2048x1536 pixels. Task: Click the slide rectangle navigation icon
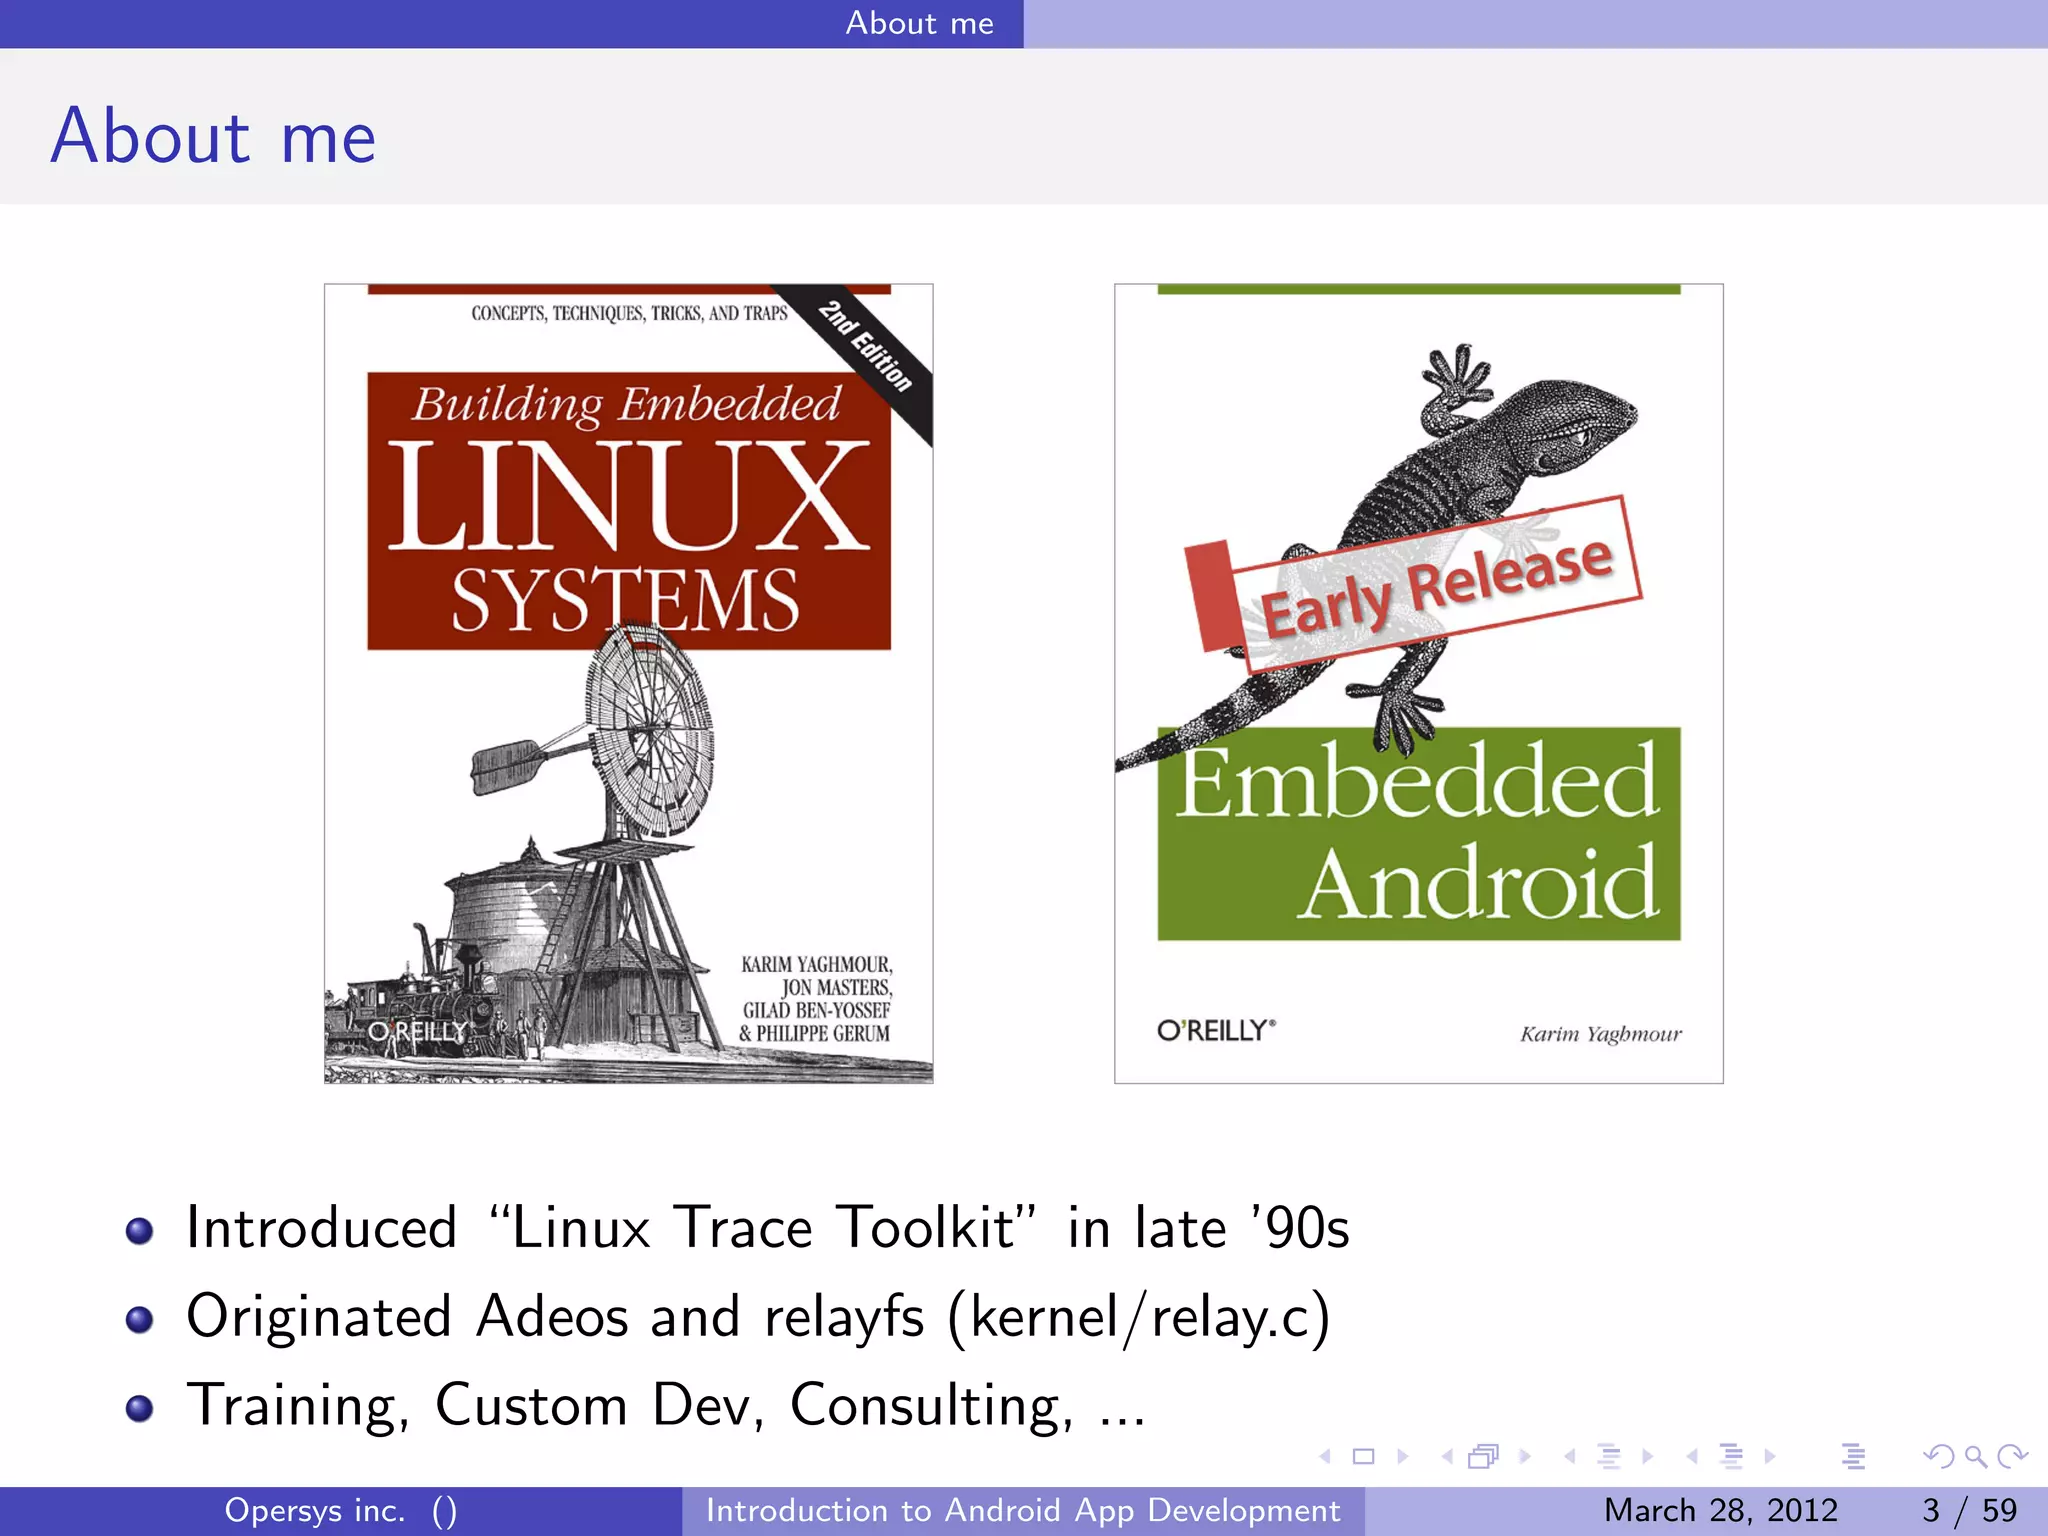(1363, 1457)
